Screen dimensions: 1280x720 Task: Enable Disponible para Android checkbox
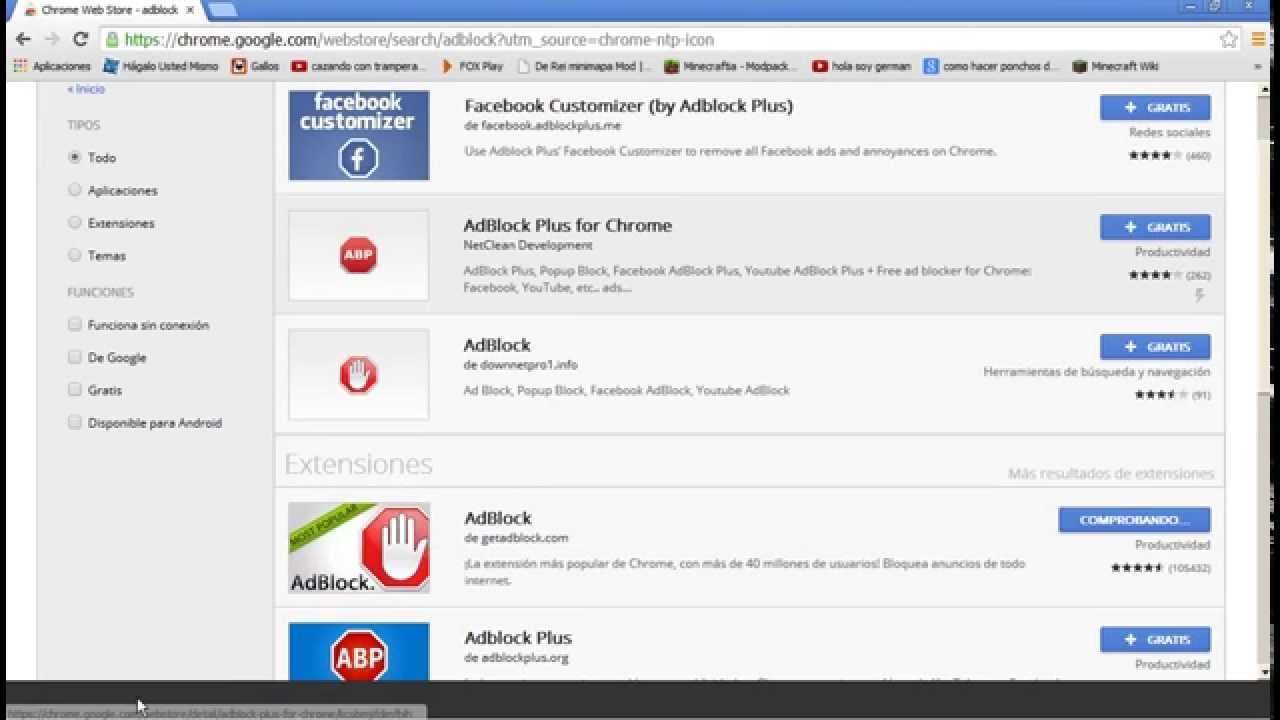[74, 422]
